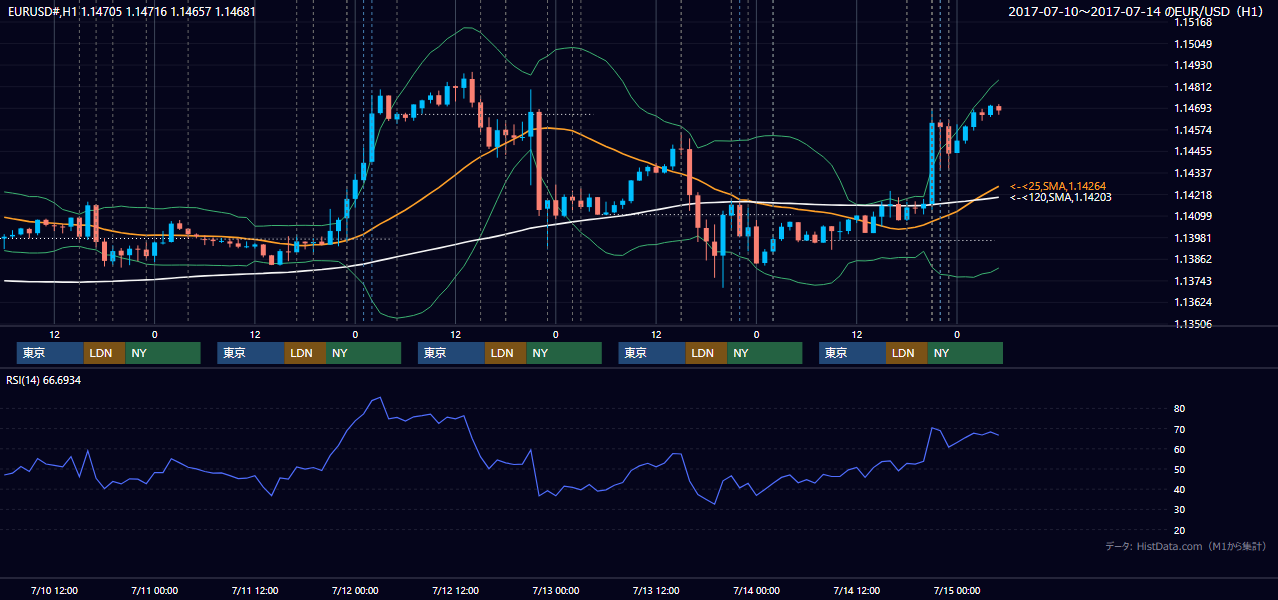This screenshot has height=600, width=1278.
Task: Click the 7/10 12:00 time label
Action: click(x=54, y=590)
